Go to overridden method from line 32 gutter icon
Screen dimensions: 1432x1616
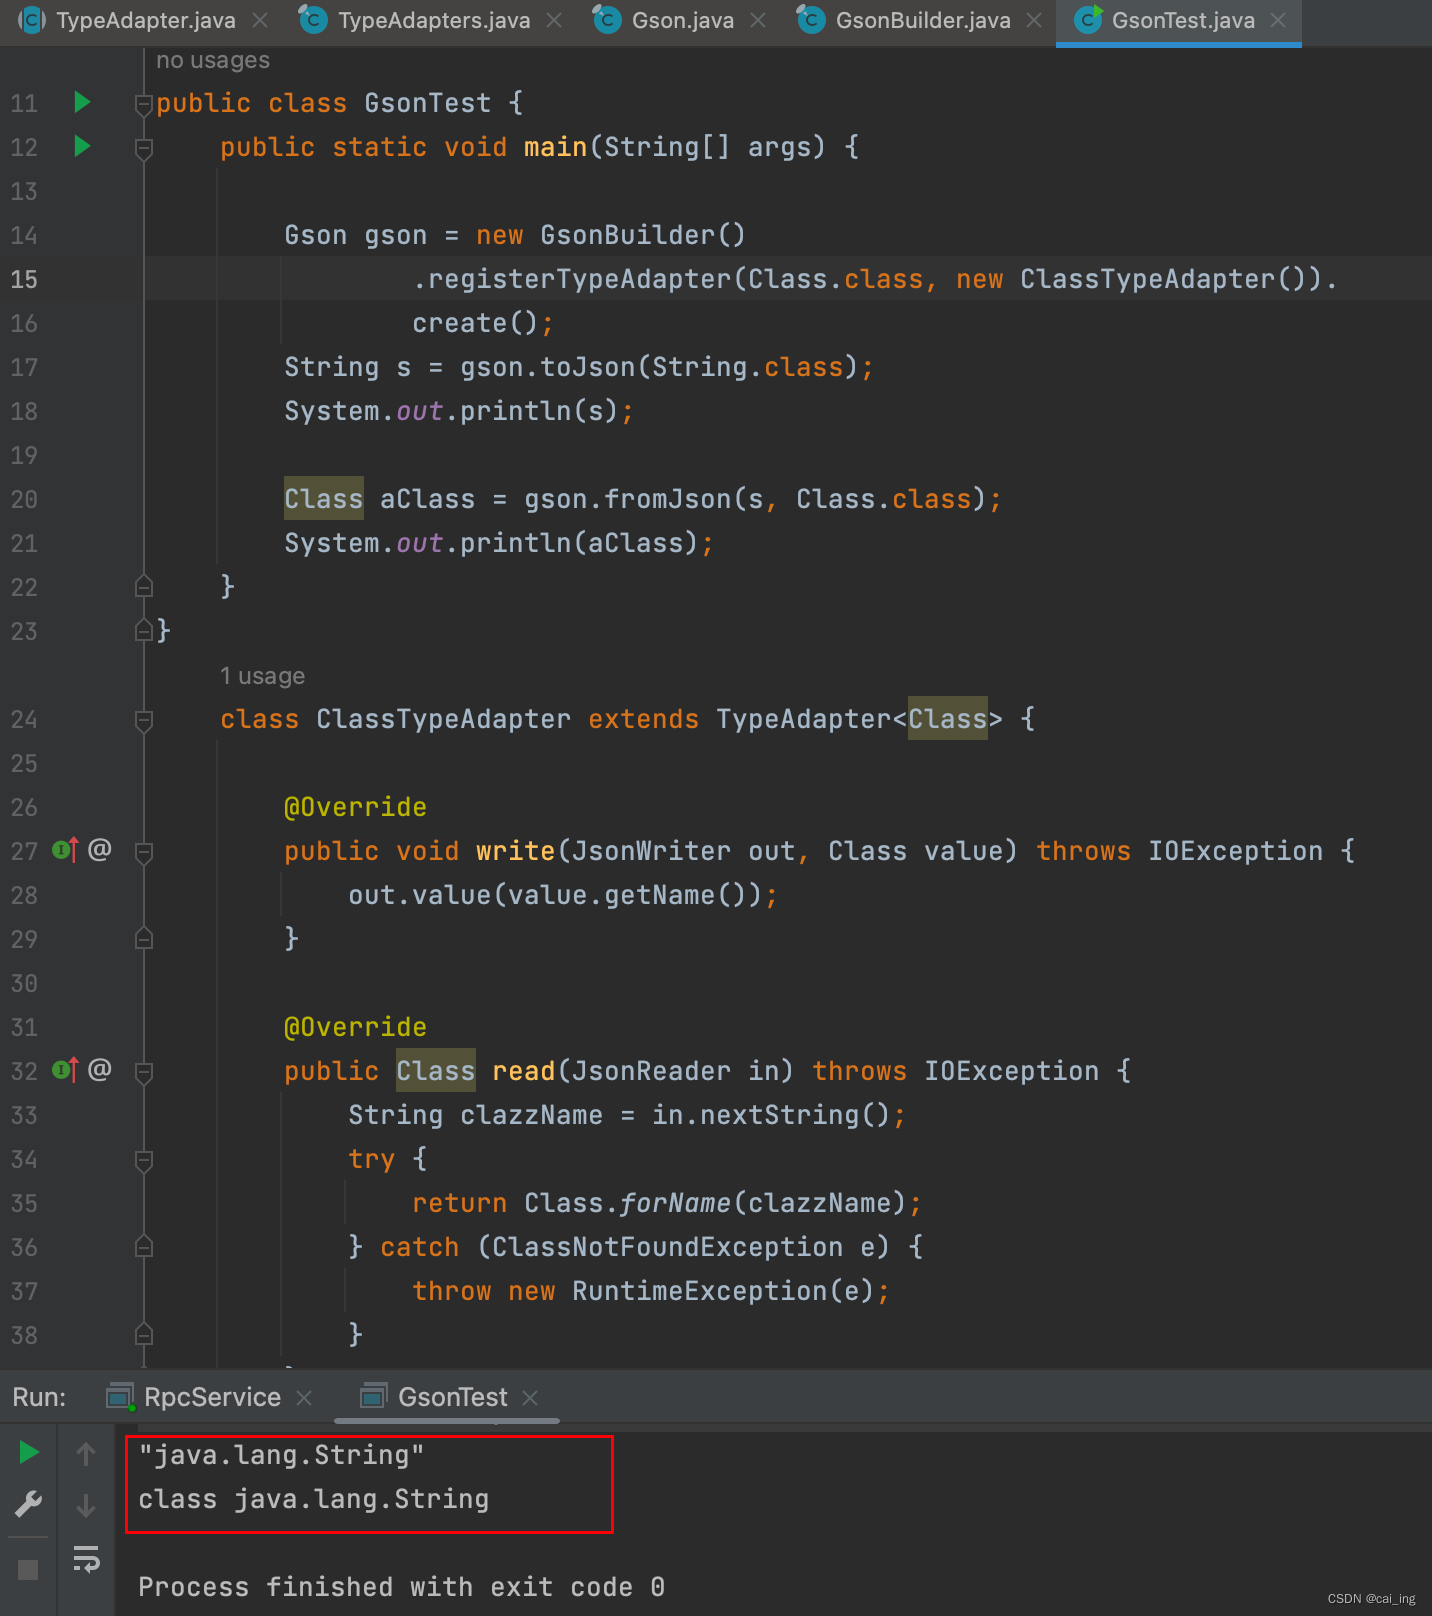pyautogui.click(x=65, y=1070)
